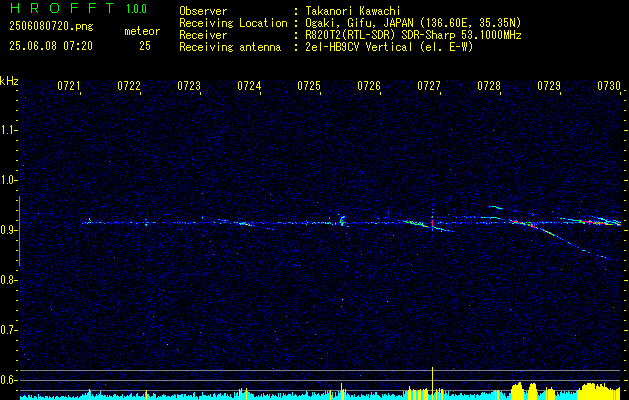Click the 0723 time marker
The width and height of the screenshot is (629, 400).
(x=189, y=86)
